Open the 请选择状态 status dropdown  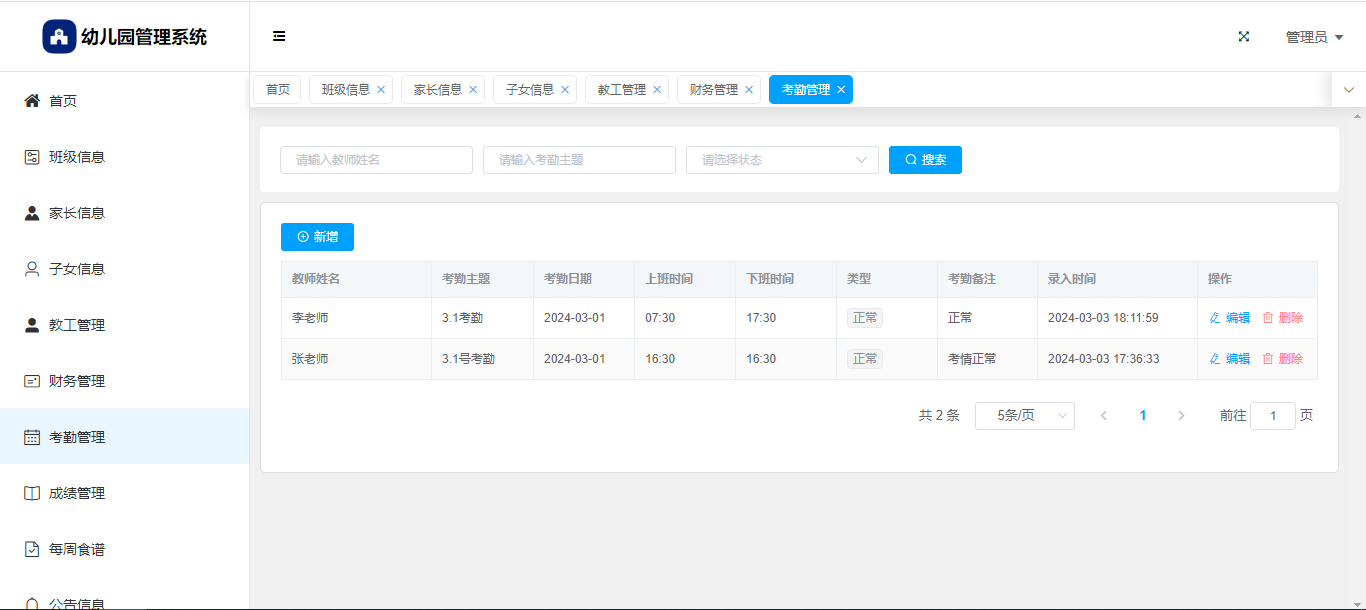point(781,160)
